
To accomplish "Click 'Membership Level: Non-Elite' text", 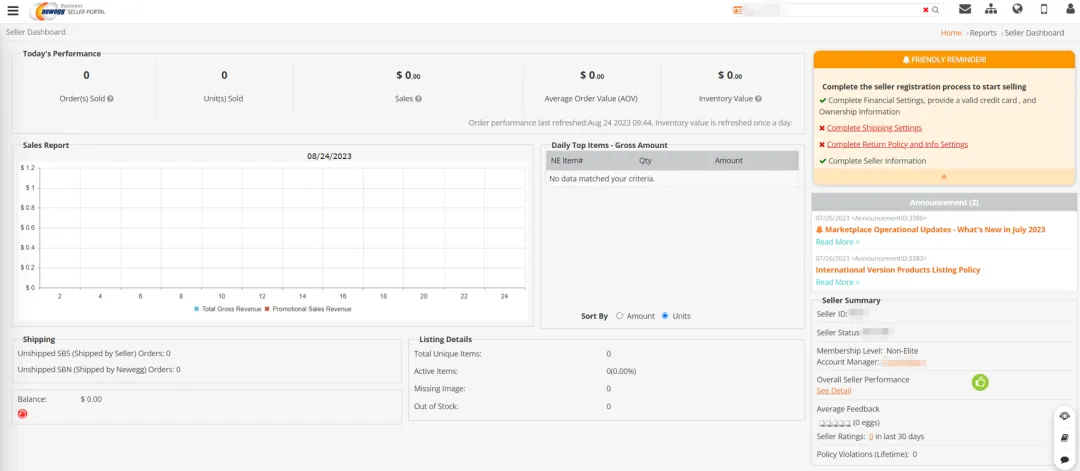I will pyautogui.click(x=867, y=350).
